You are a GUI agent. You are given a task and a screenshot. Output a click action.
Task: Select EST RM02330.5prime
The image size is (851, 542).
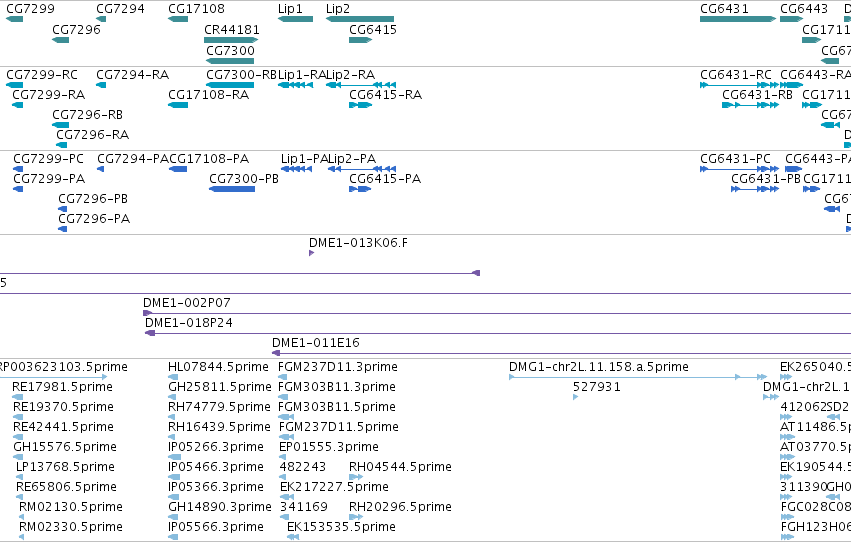click(x=21, y=538)
